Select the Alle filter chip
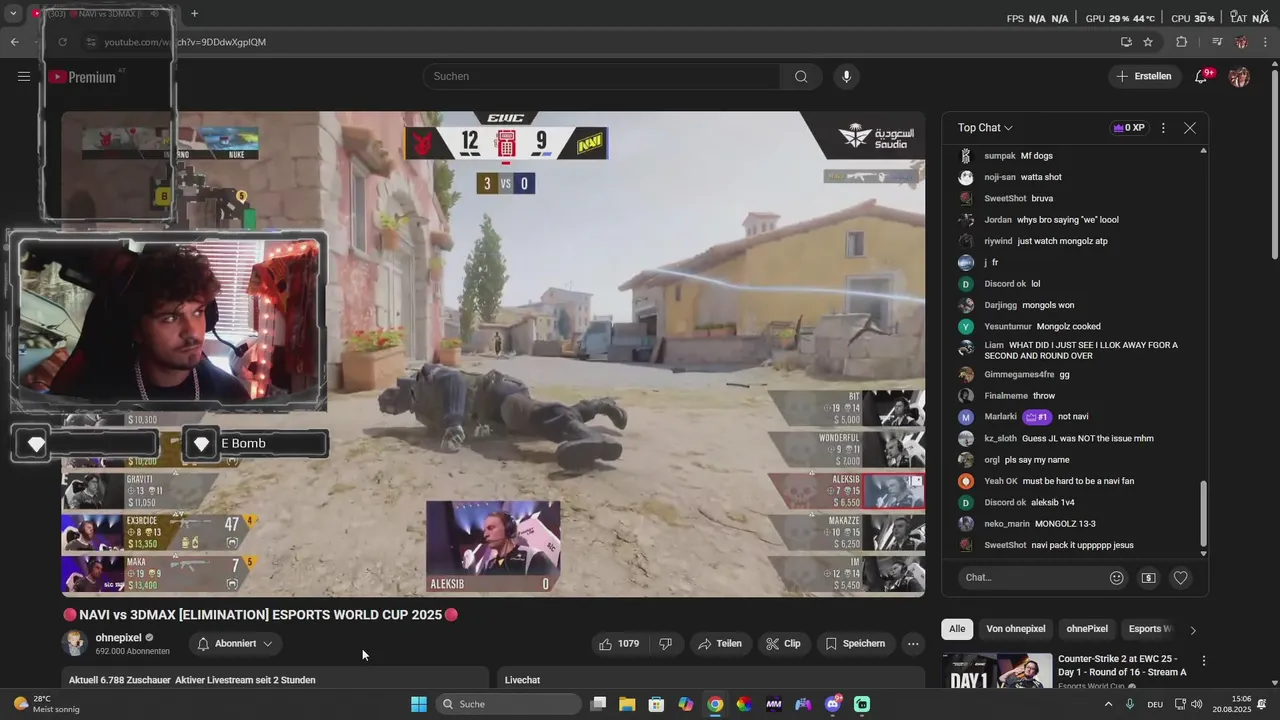The height and width of the screenshot is (720, 1280). [957, 629]
